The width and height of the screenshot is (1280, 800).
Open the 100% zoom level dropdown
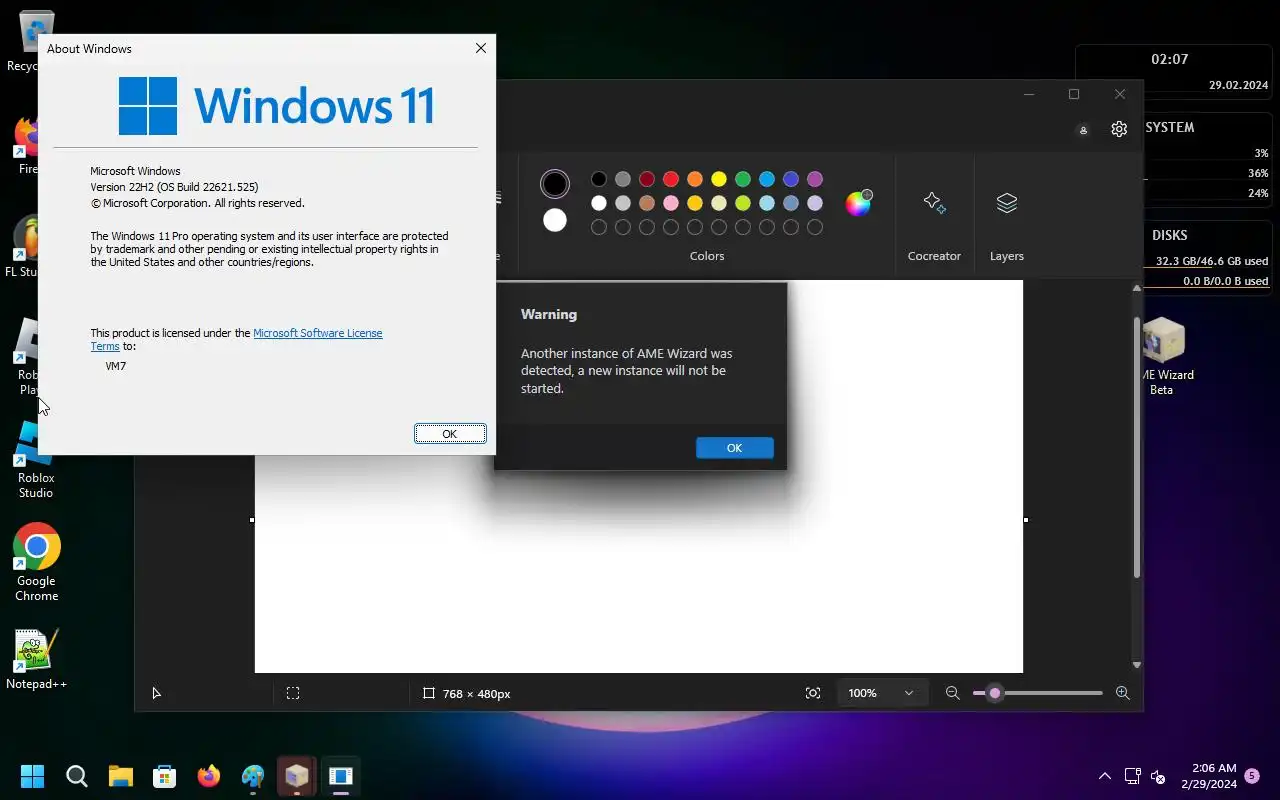[x=881, y=693]
